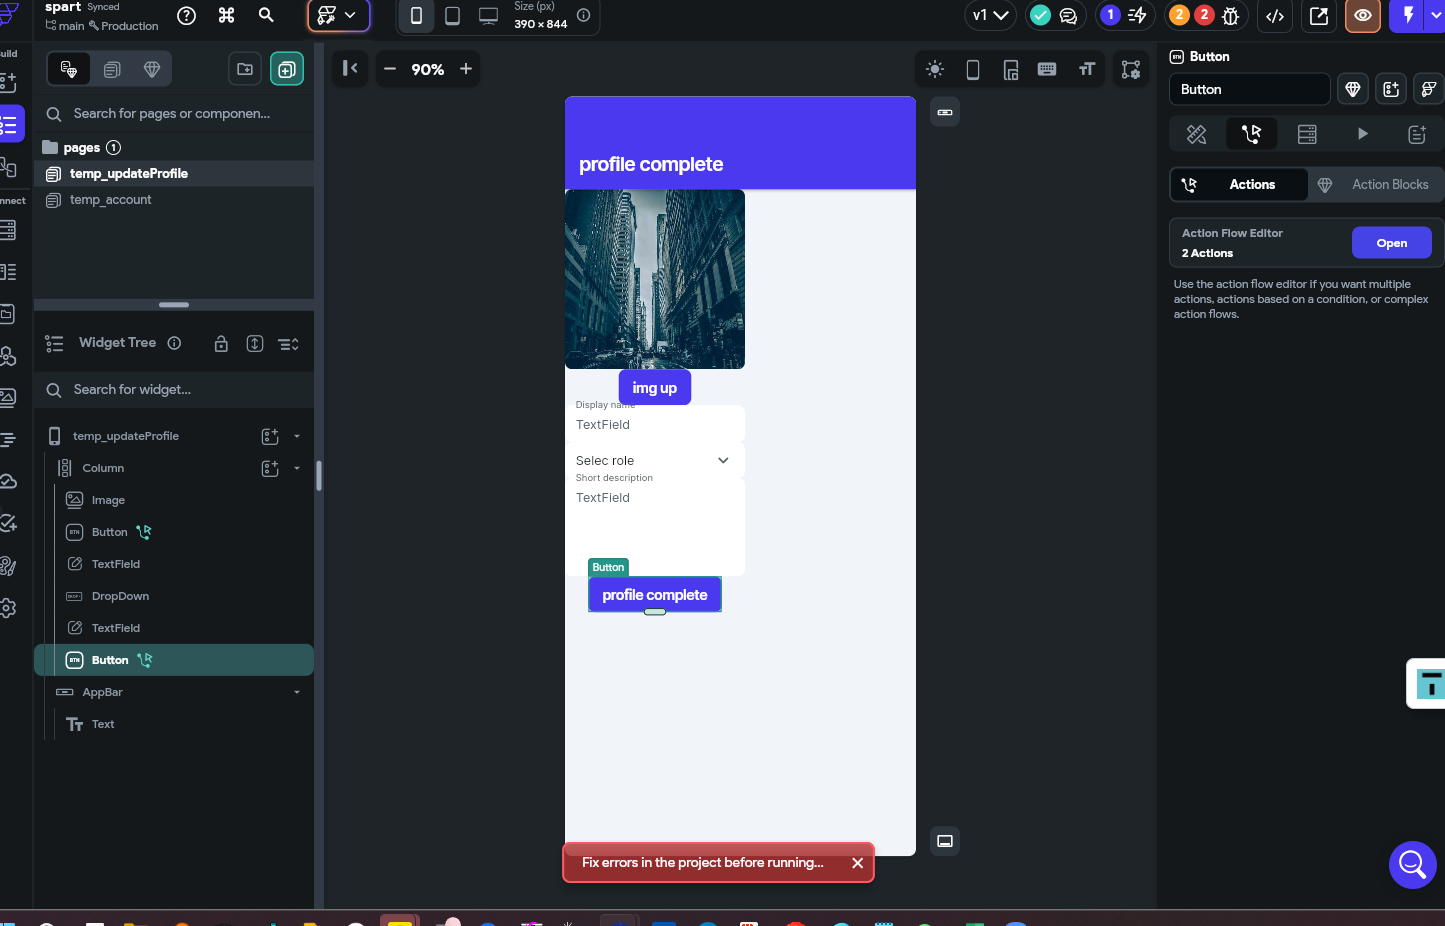Image resolution: width=1445 pixels, height=926 pixels.
Task: Dismiss the fix errors notification
Action: click(857, 863)
